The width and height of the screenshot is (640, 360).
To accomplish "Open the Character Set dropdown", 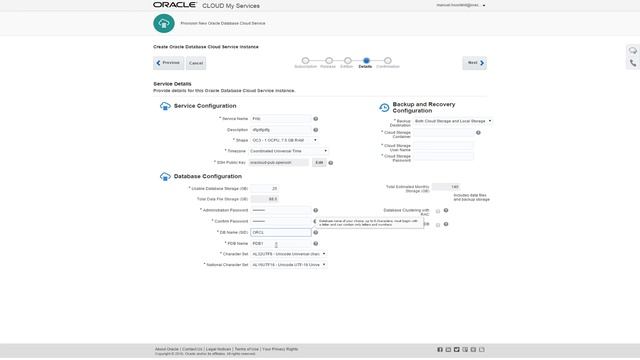I will pyautogui.click(x=289, y=254).
